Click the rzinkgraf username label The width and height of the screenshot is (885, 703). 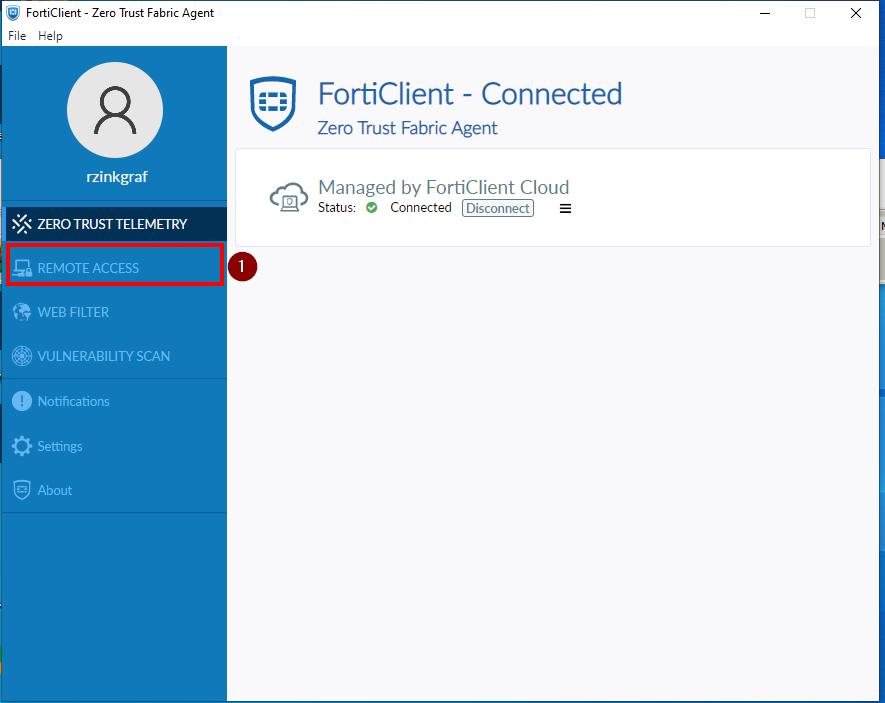click(117, 177)
